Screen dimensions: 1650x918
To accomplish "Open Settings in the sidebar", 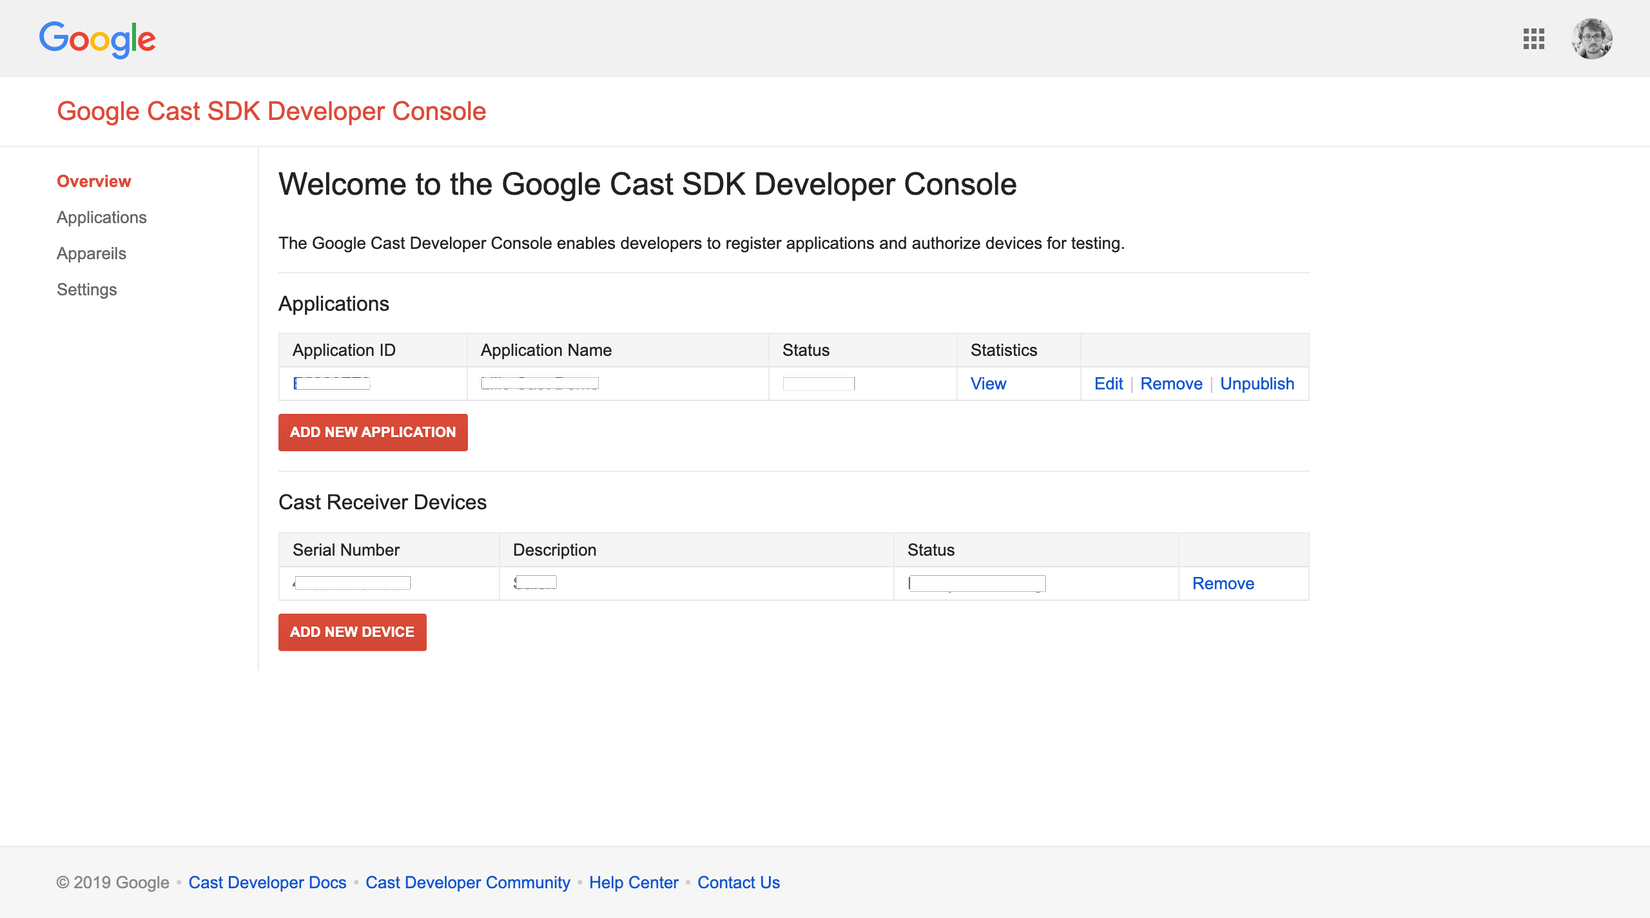I will coord(87,289).
